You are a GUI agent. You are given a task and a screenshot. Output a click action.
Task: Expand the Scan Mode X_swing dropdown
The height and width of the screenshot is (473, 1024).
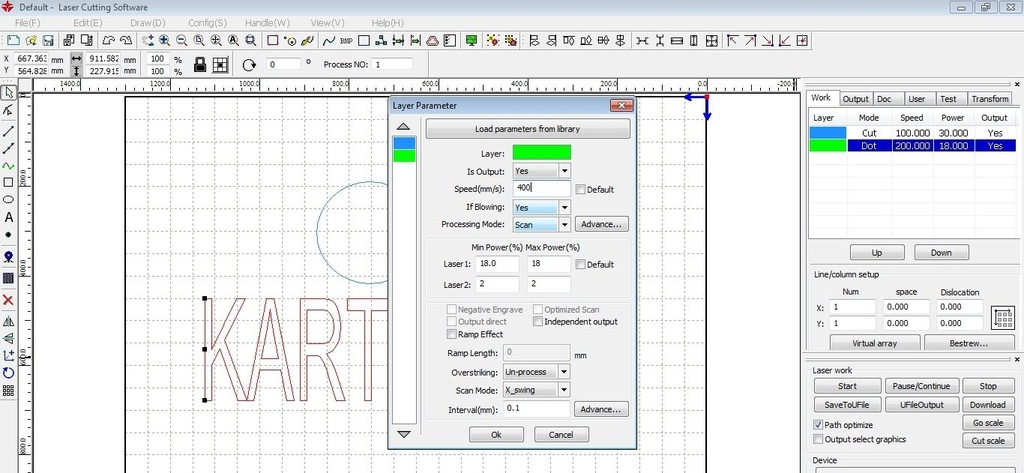[564, 389]
